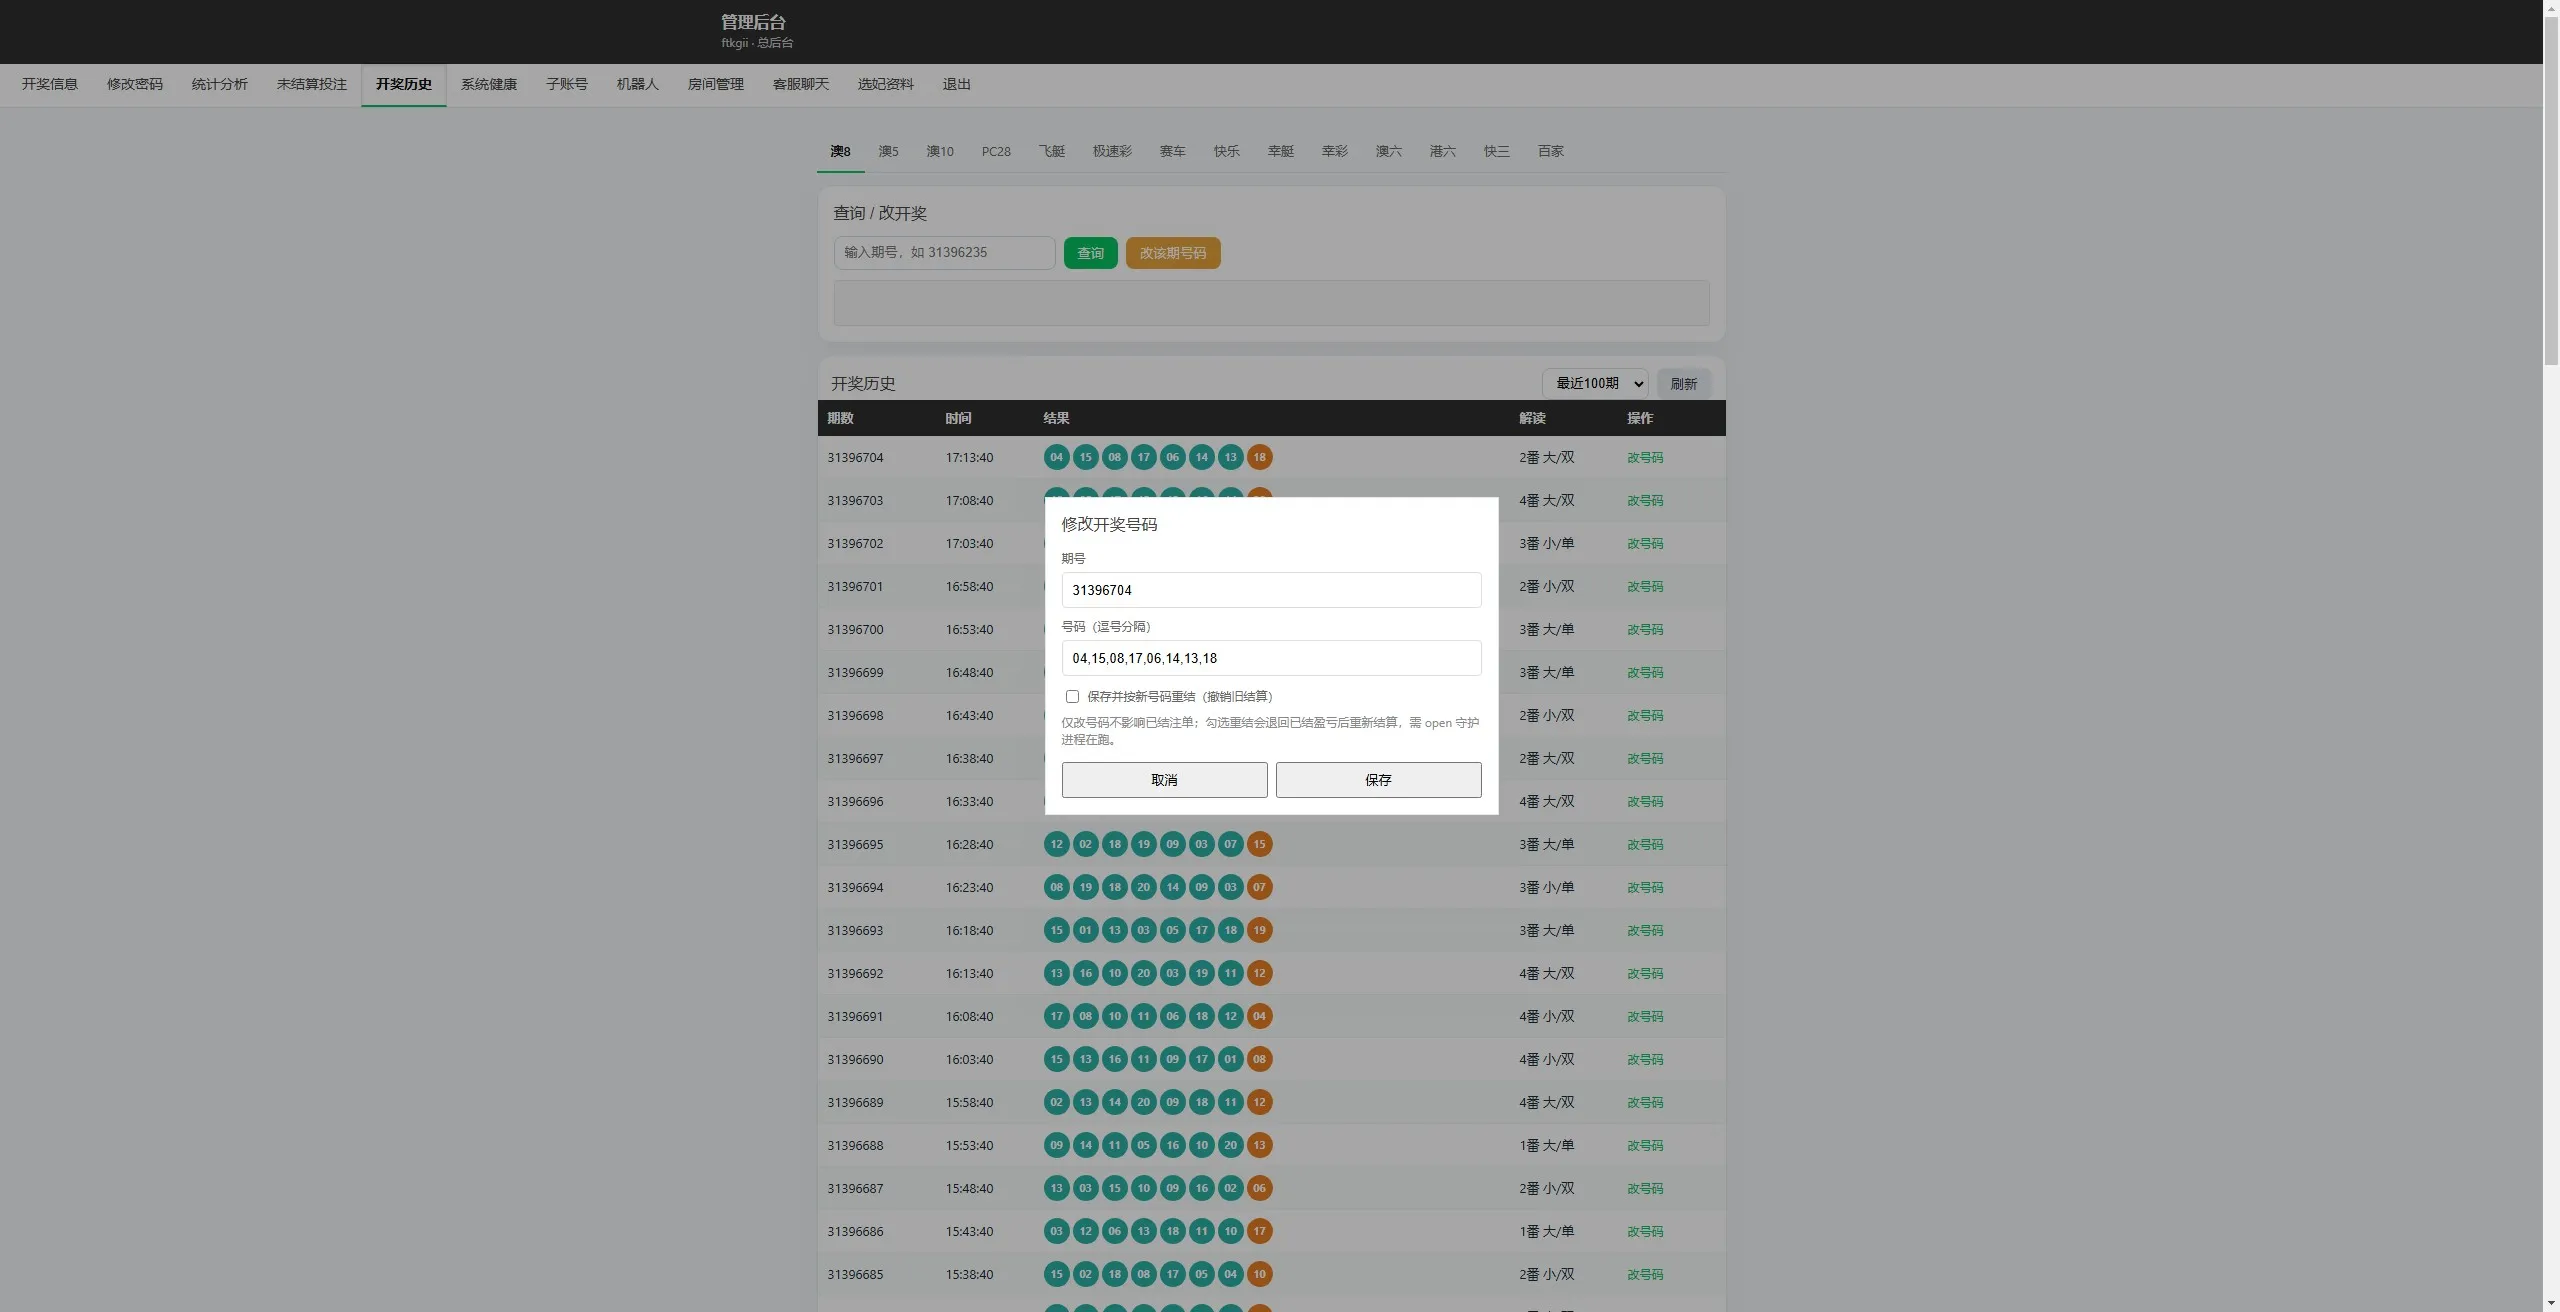
Task: Click period number 31396699 in the table
Action: point(855,673)
